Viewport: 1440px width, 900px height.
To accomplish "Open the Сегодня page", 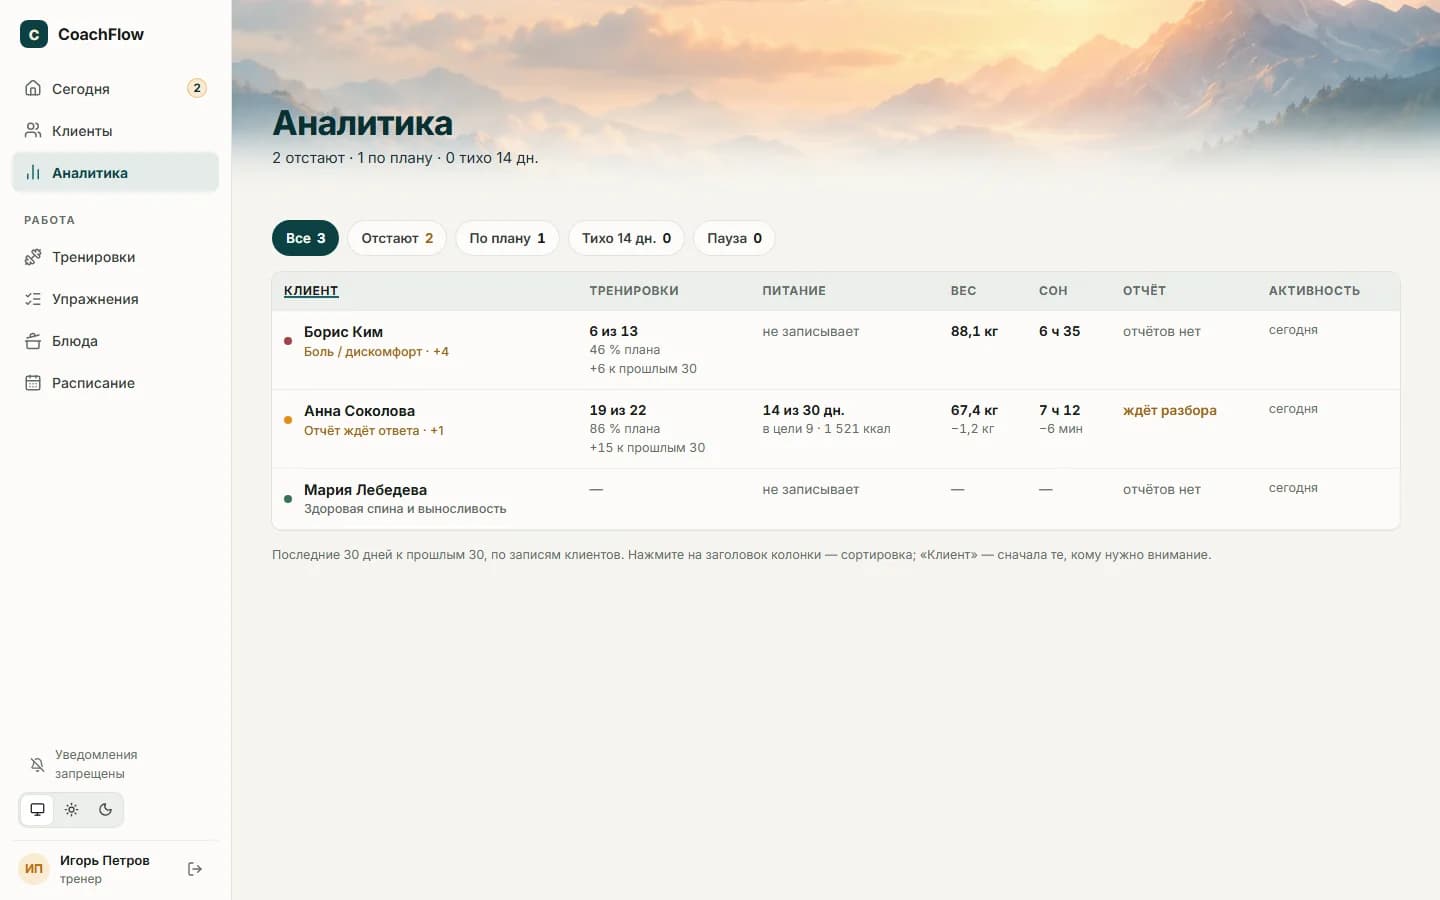I will (x=115, y=89).
